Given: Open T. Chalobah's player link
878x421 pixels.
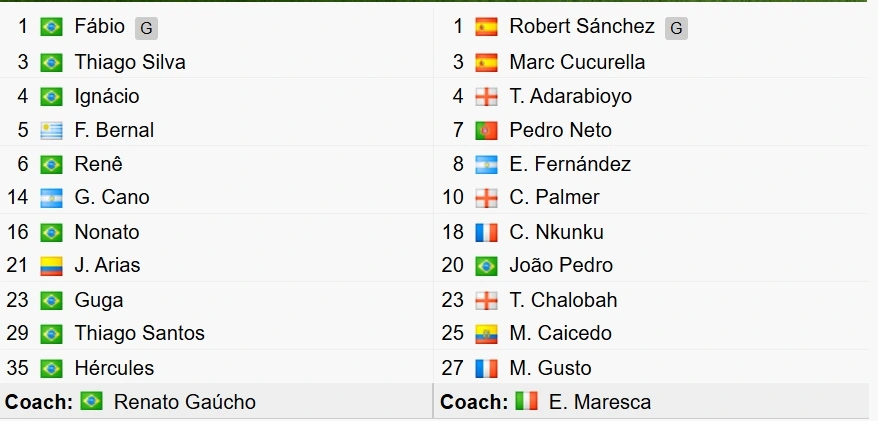Looking at the screenshot, I should [563, 300].
